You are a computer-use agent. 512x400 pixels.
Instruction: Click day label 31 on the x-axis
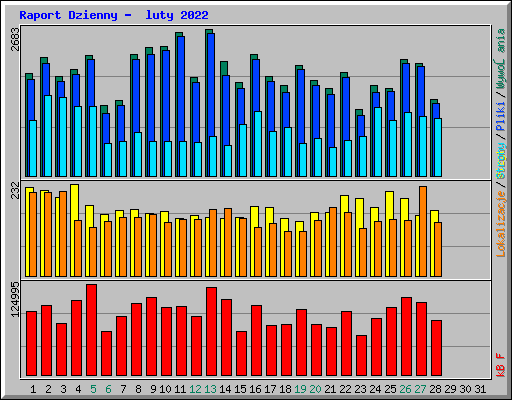480,389
